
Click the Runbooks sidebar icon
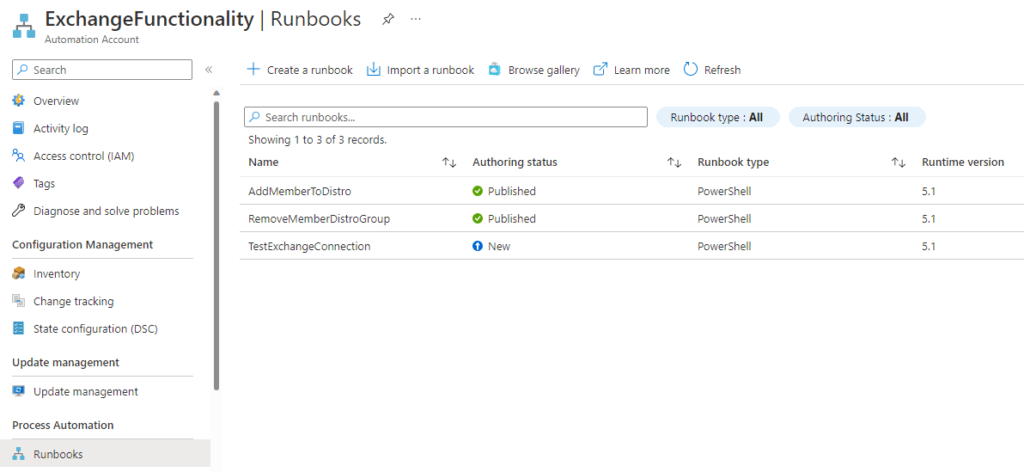[19, 454]
